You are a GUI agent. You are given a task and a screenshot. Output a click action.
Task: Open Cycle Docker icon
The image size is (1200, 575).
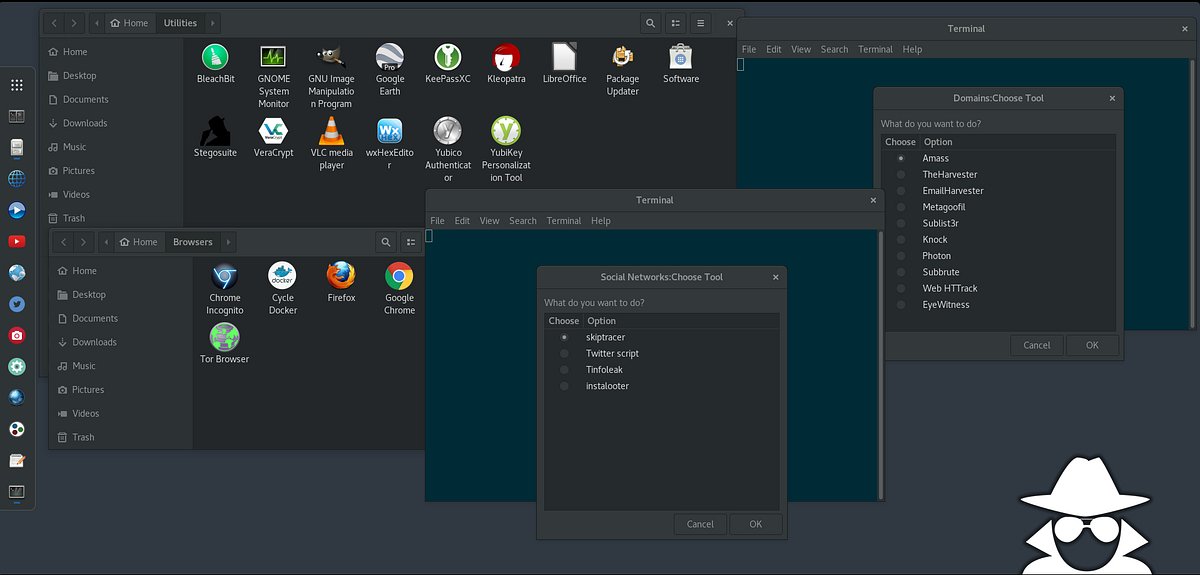pos(283,276)
